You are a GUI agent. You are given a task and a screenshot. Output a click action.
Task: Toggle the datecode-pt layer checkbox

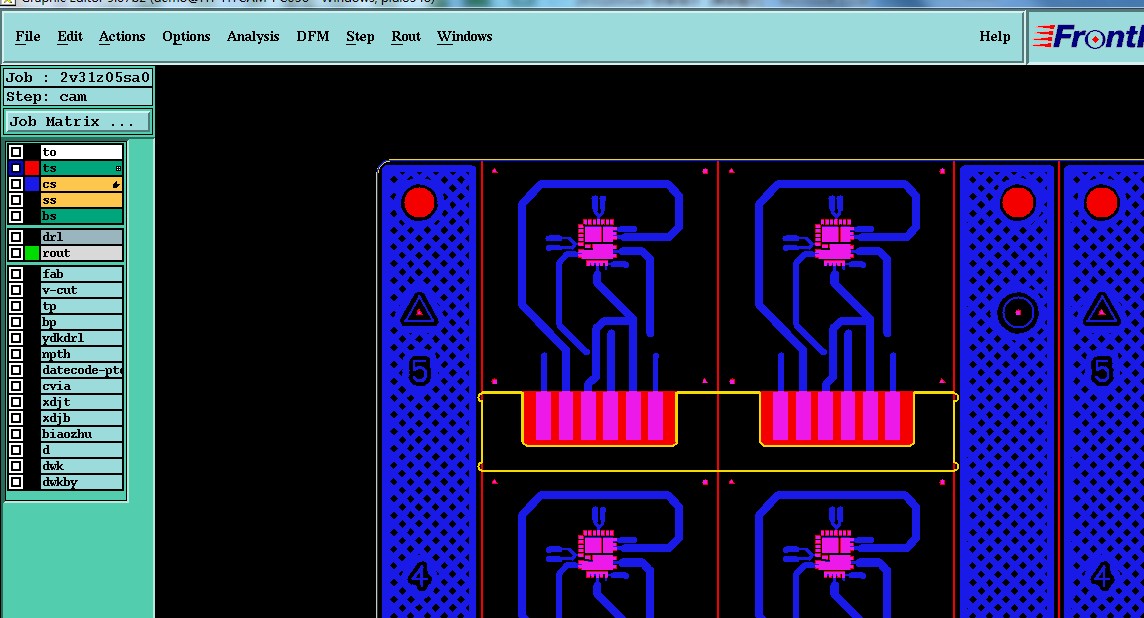coord(16,371)
